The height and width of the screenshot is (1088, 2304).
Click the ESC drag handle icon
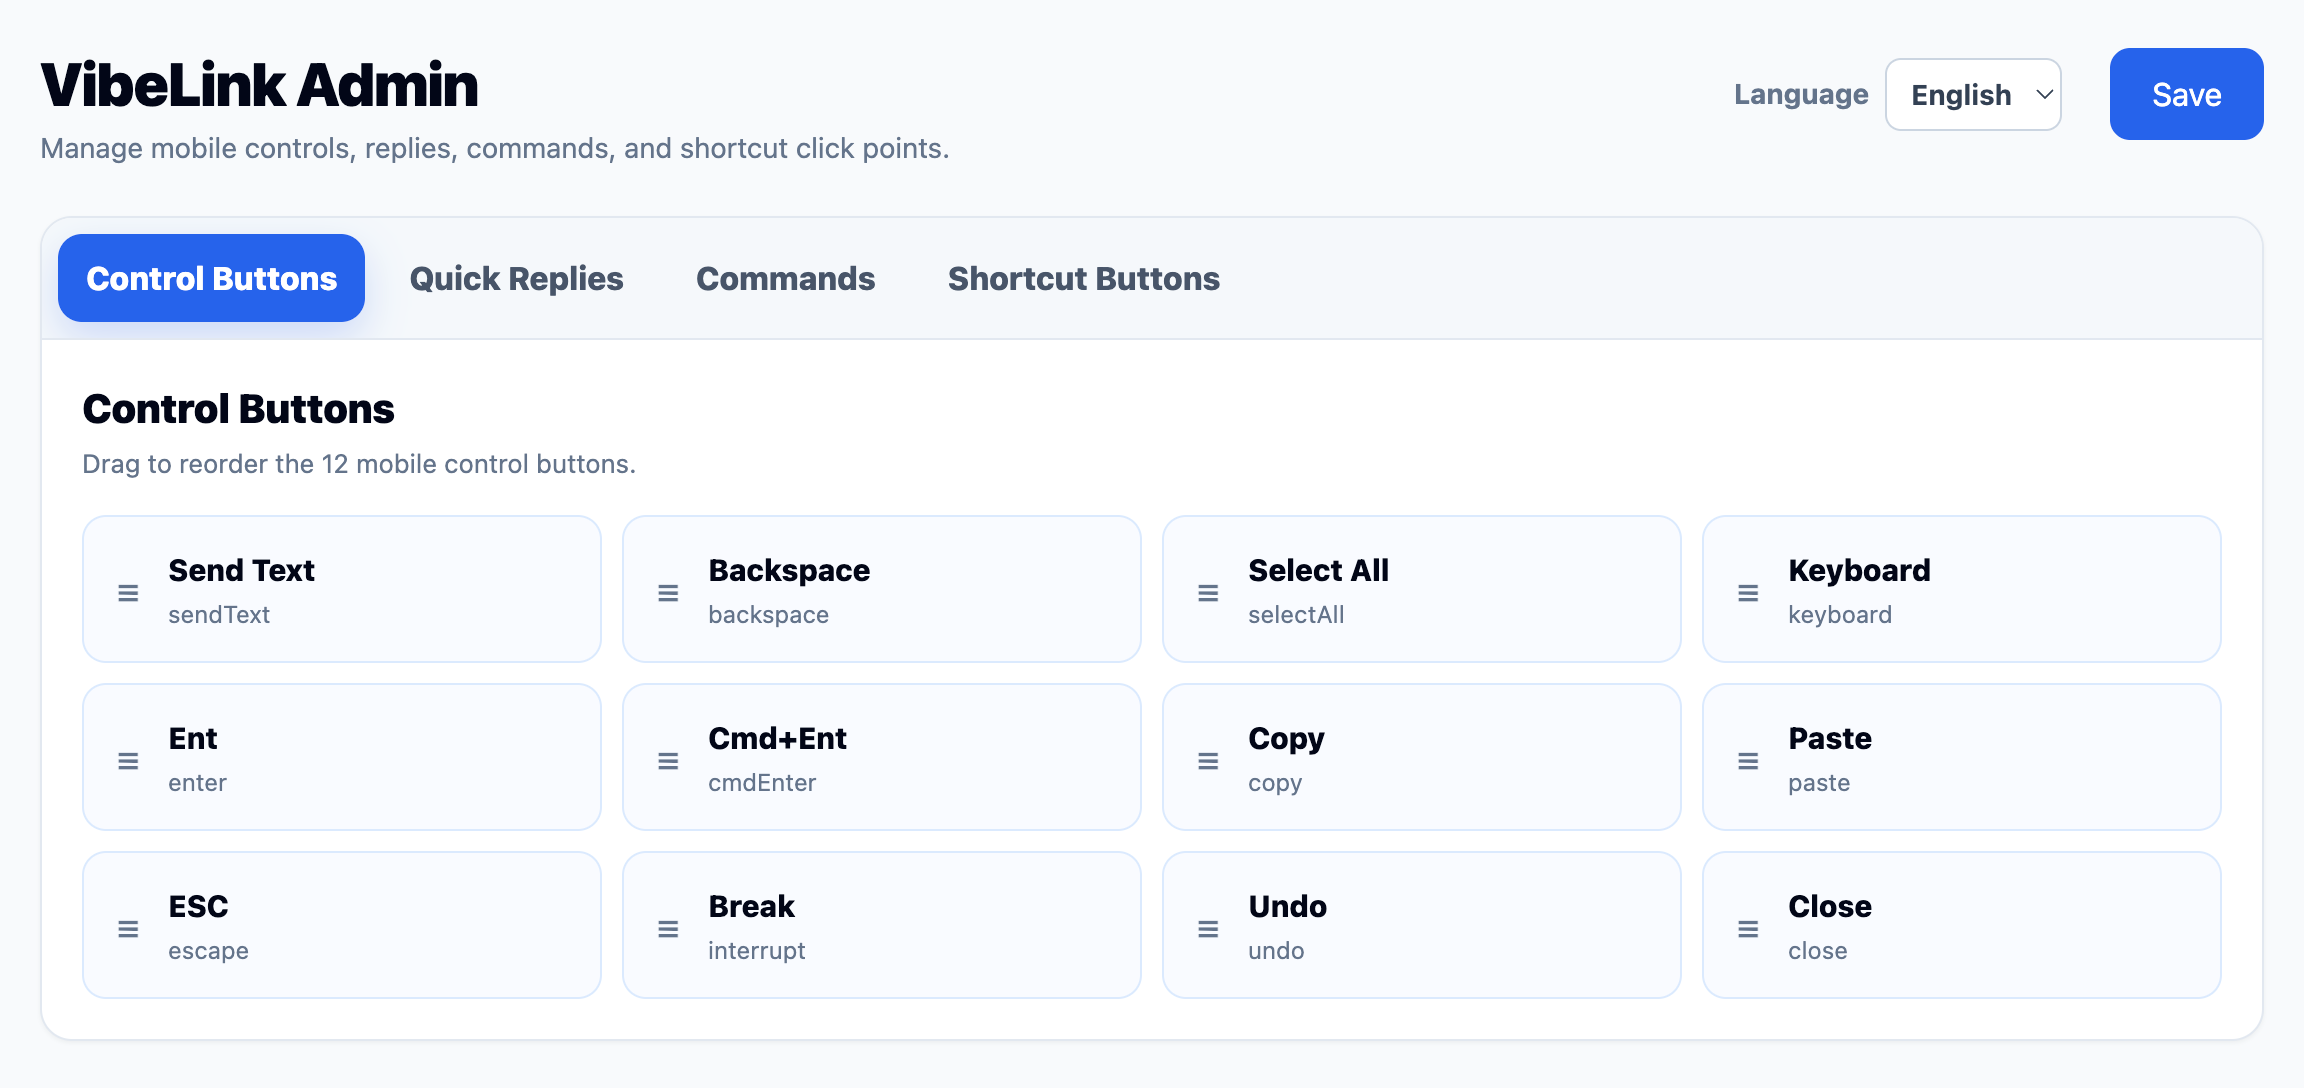pos(128,928)
